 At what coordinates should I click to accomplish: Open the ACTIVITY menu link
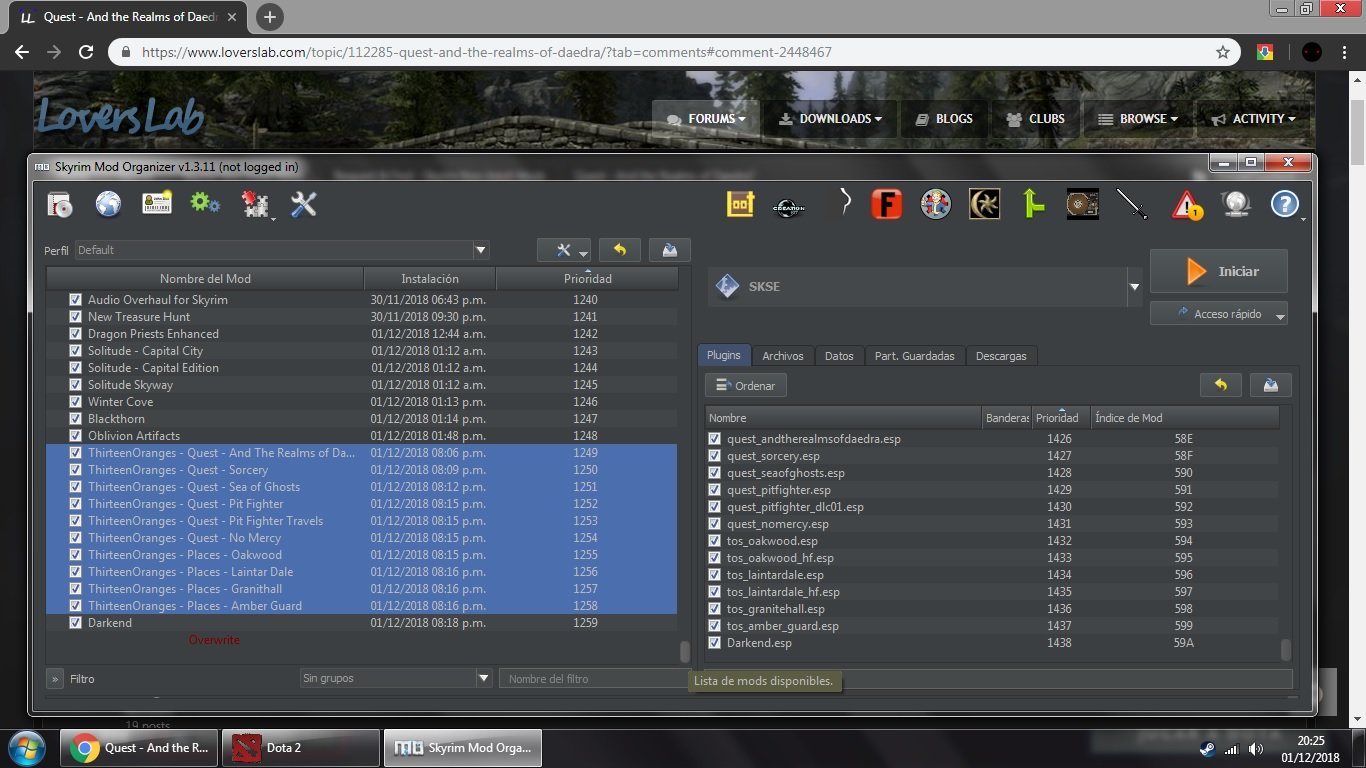tap(1253, 119)
